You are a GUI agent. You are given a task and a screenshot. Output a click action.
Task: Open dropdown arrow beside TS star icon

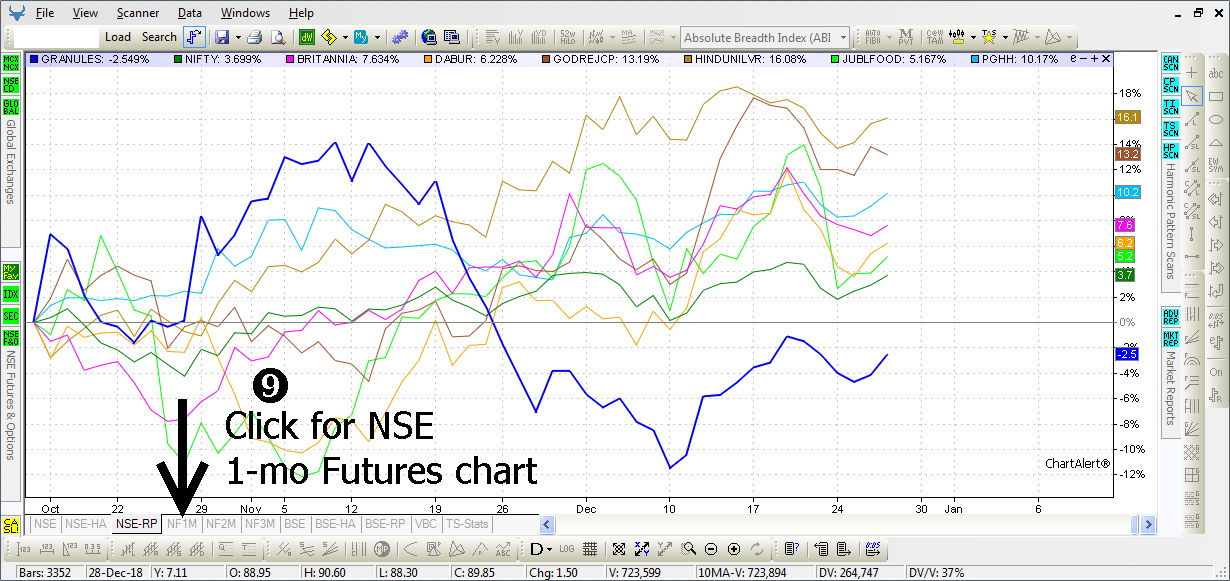(1003, 37)
